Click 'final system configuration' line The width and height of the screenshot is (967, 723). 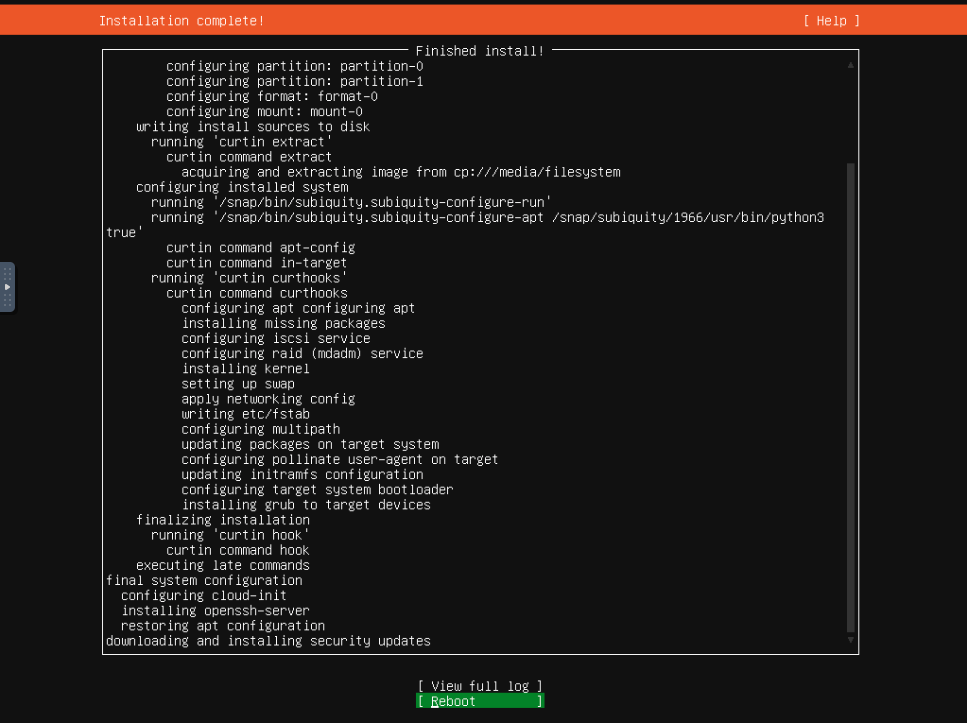click(204, 580)
